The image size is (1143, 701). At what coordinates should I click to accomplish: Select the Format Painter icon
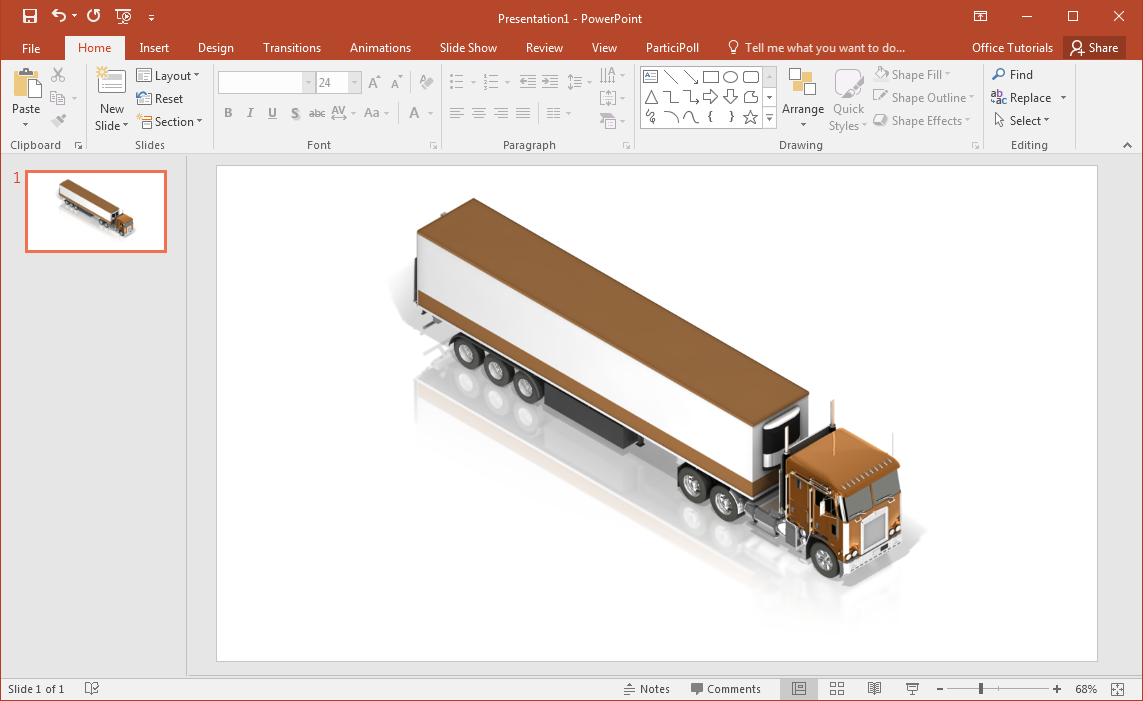pyautogui.click(x=59, y=120)
